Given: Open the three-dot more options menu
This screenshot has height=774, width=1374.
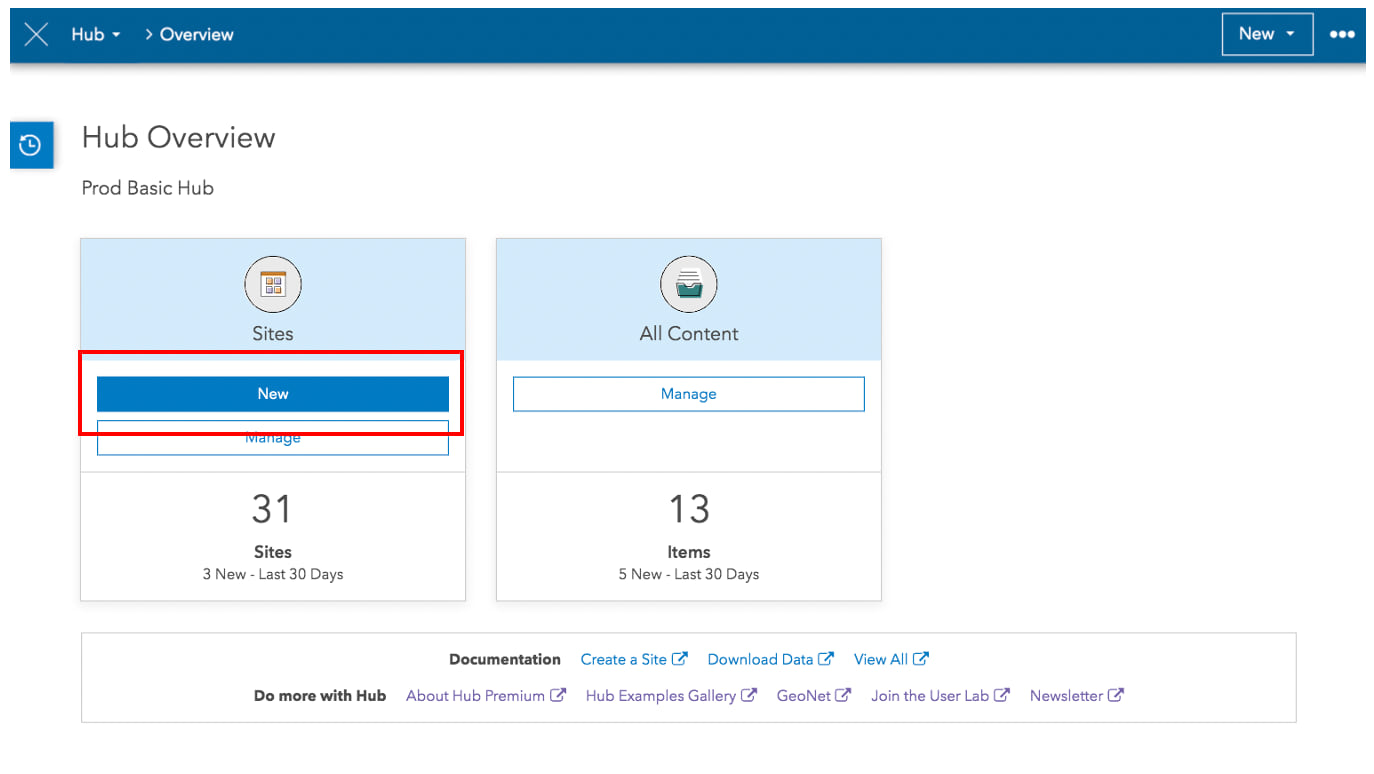Looking at the screenshot, I should [x=1341, y=34].
